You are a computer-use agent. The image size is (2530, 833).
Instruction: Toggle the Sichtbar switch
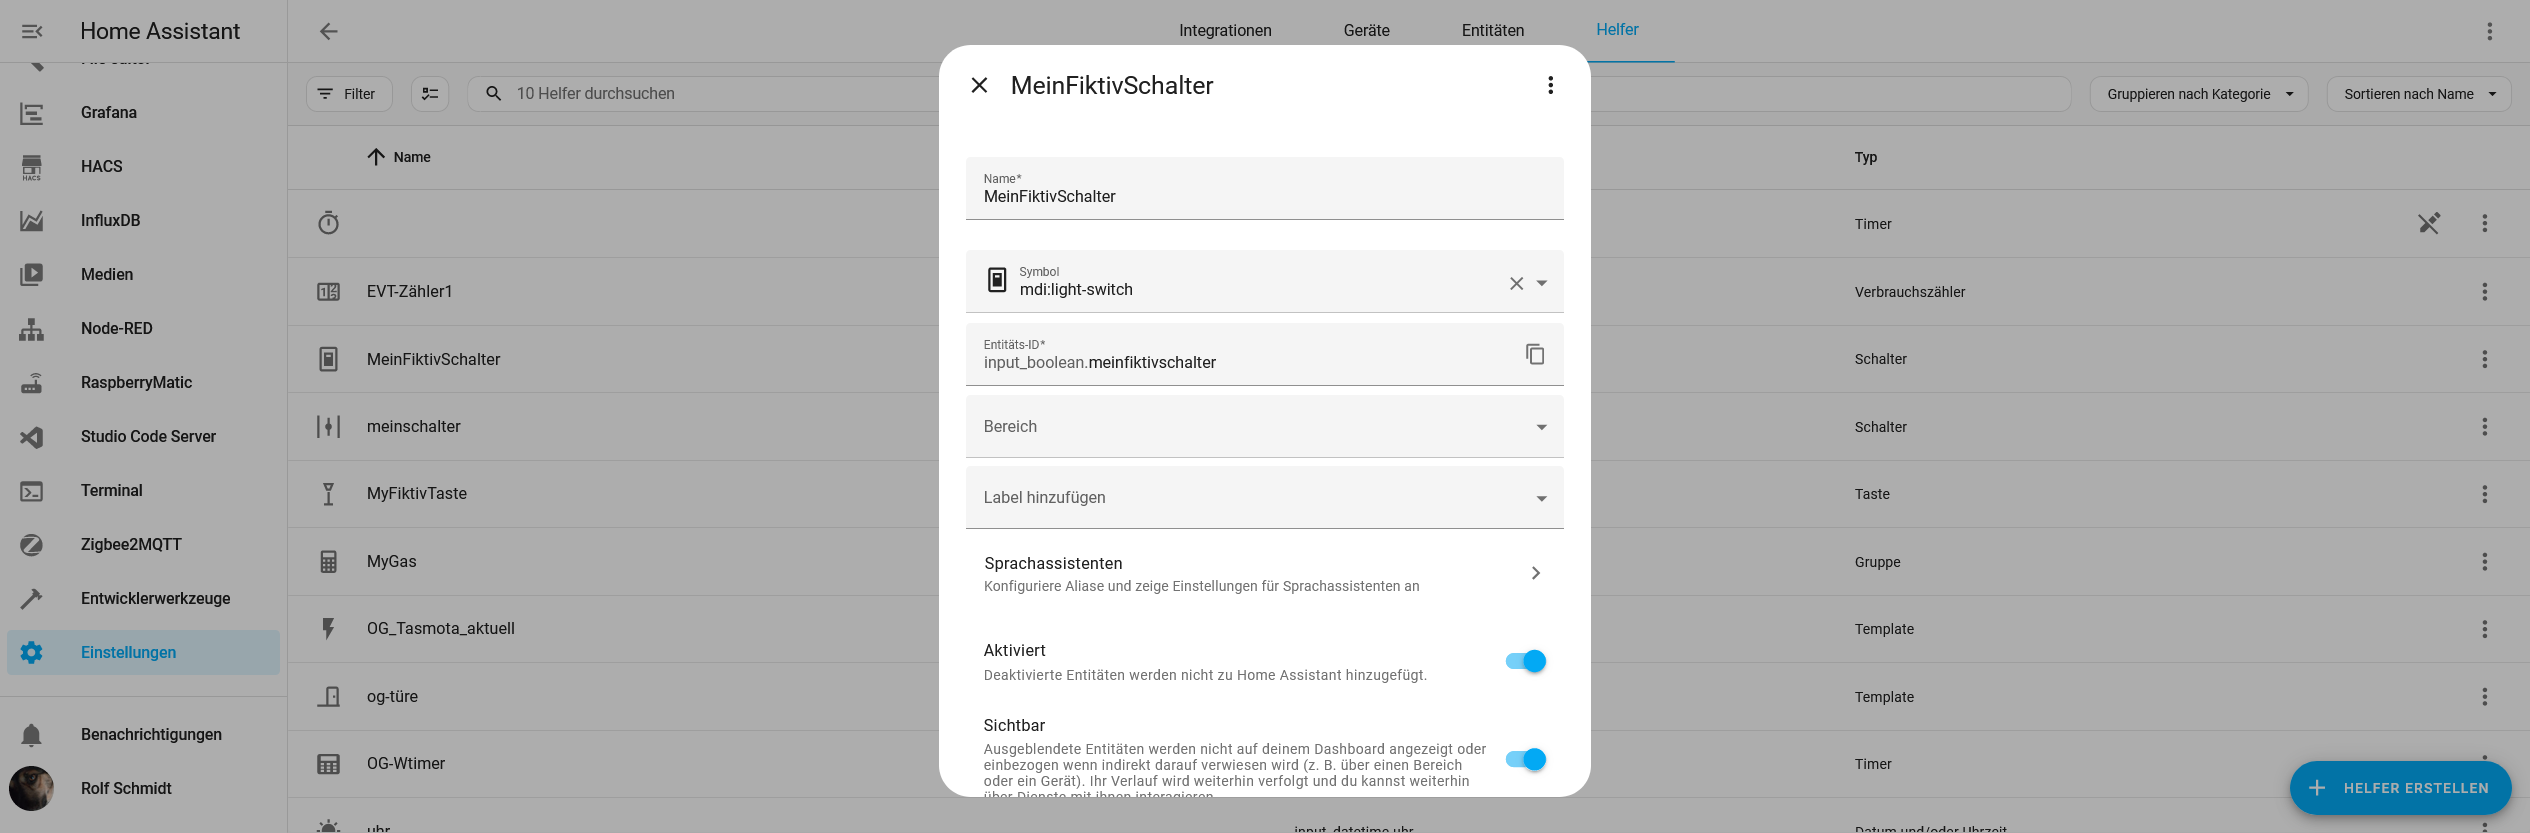click(x=1525, y=760)
